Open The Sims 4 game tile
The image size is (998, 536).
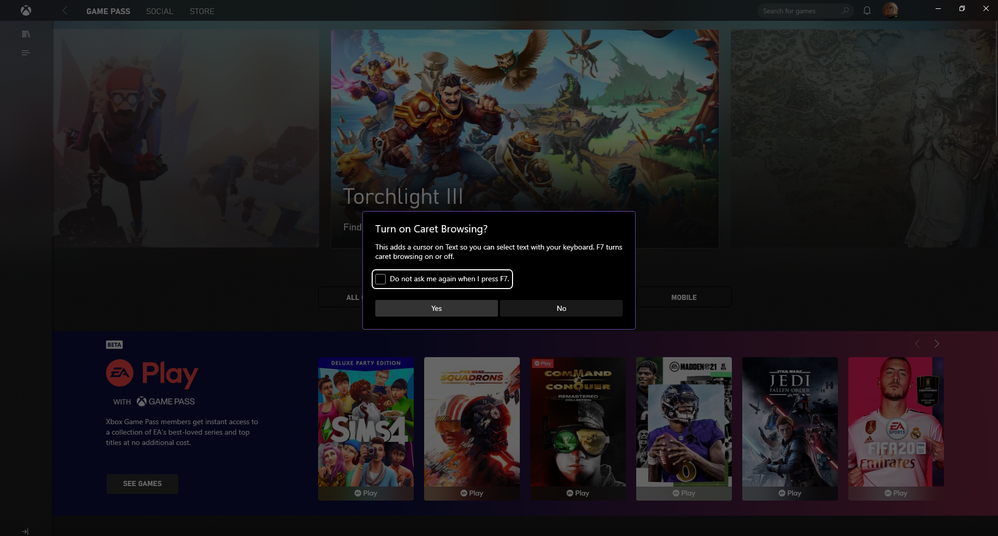(x=366, y=428)
